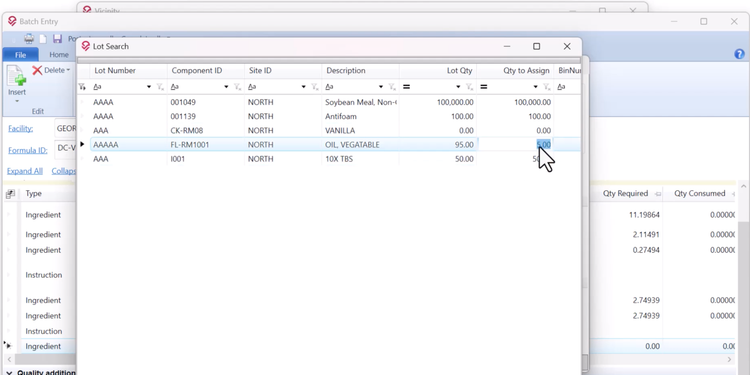
Task: Click the Lot Qty column header
Action: click(x=438, y=71)
